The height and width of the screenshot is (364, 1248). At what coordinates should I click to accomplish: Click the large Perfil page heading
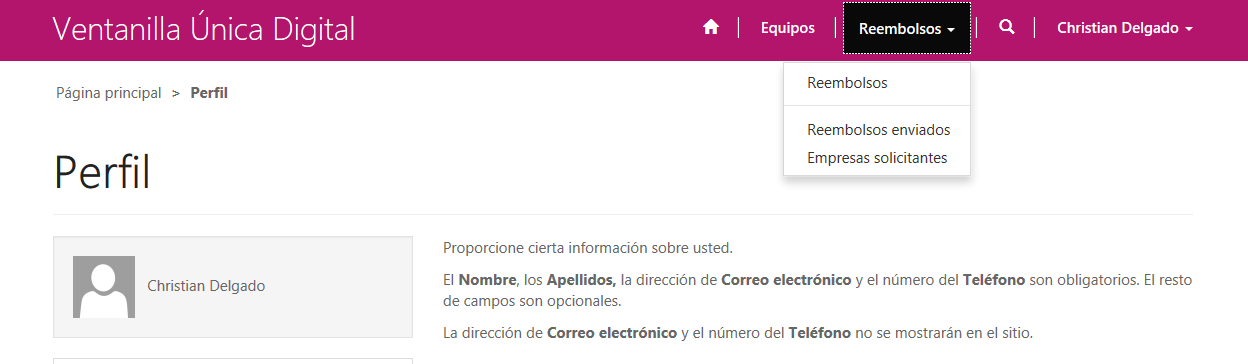[x=102, y=172]
